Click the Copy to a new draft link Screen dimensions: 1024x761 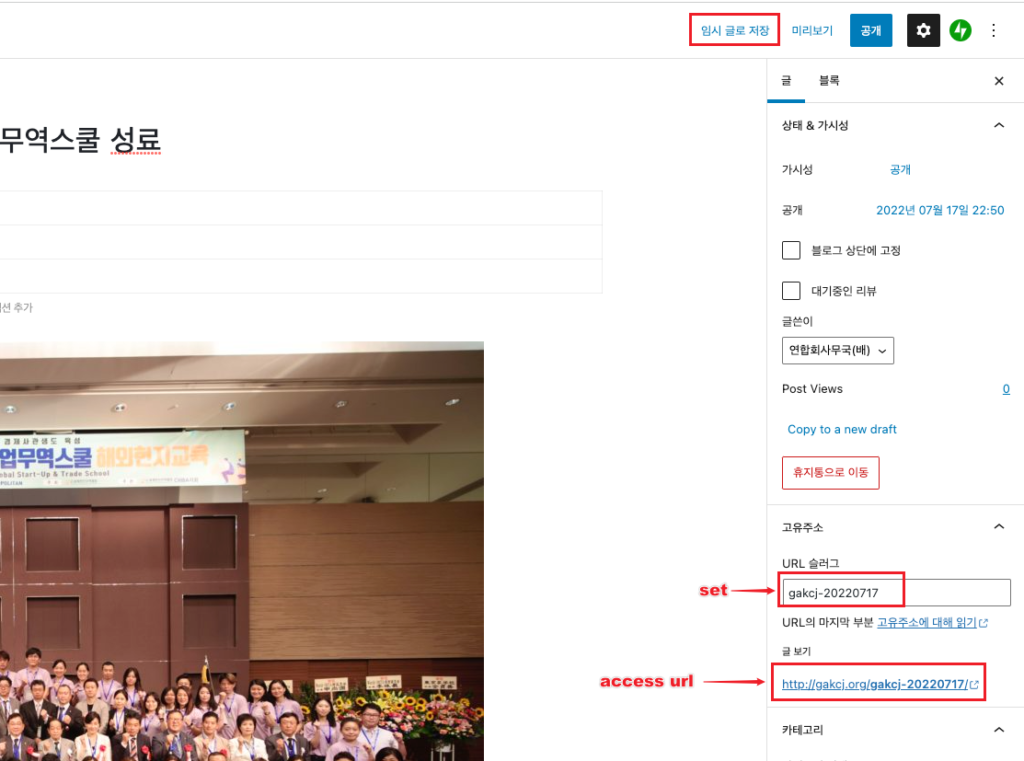coord(842,429)
